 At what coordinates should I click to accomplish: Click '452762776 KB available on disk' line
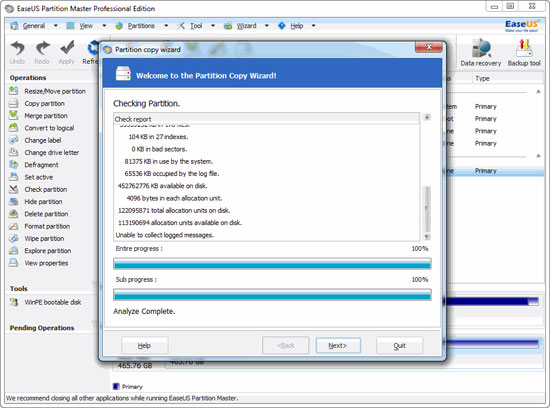[162, 186]
